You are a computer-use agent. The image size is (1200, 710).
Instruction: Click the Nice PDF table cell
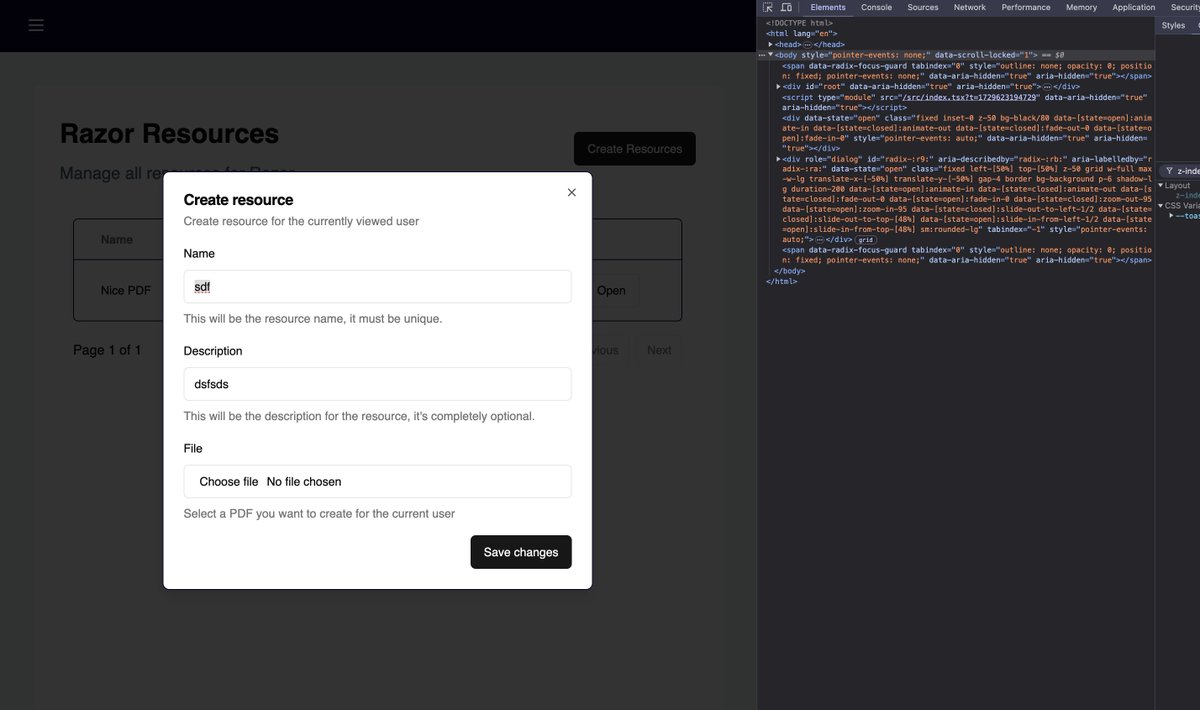pyautogui.click(x=126, y=290)
